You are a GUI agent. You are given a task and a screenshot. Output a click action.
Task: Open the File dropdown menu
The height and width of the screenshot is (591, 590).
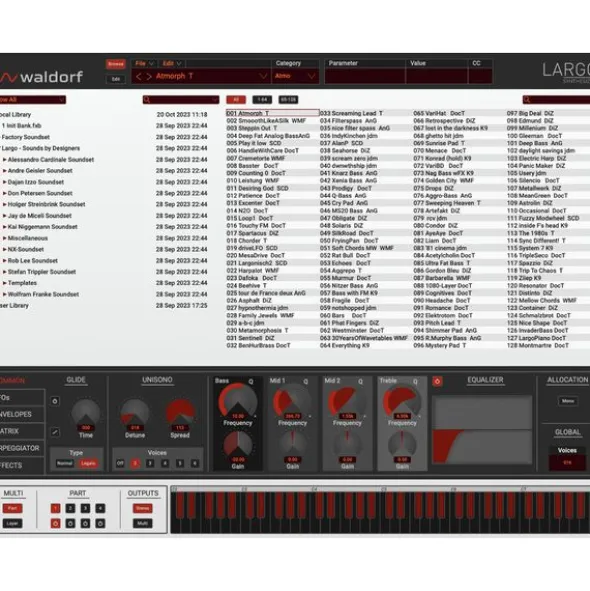144,63
